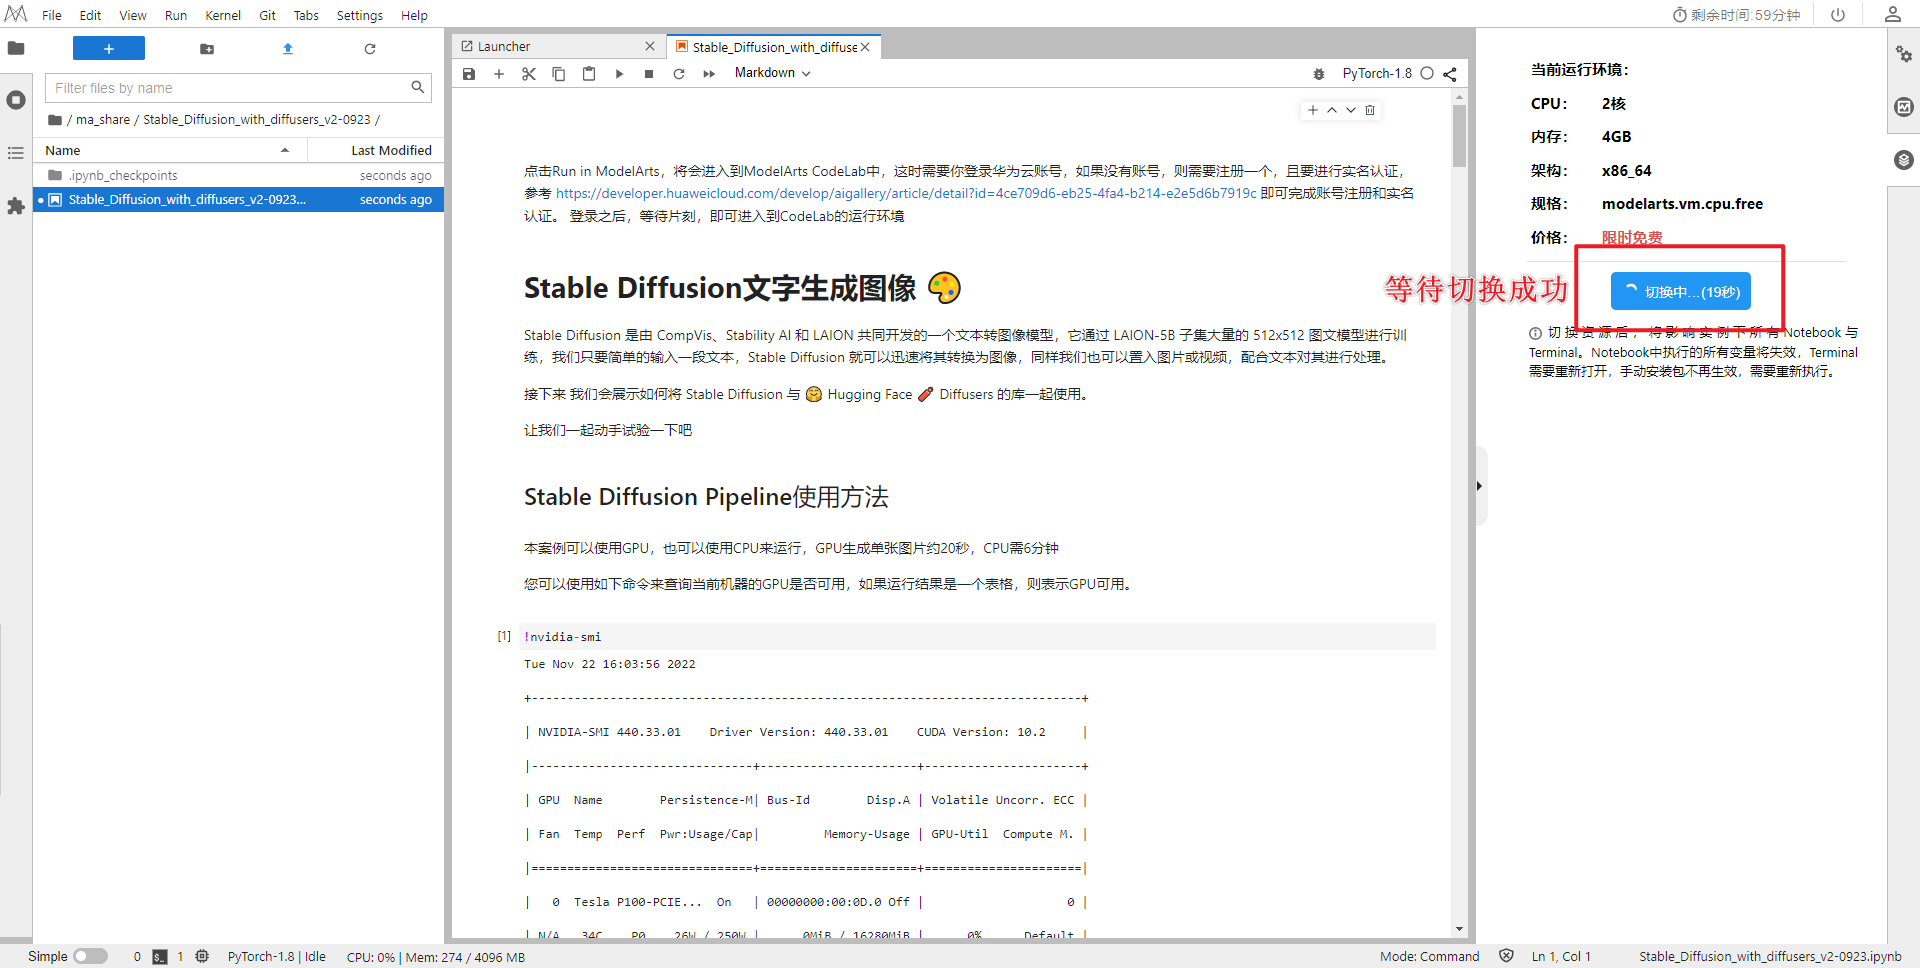Click the PyTorch-1.8 | Idle status
Image resolution: width=1920 pixels, height=968 pixels.
click(x=277, y=957)
